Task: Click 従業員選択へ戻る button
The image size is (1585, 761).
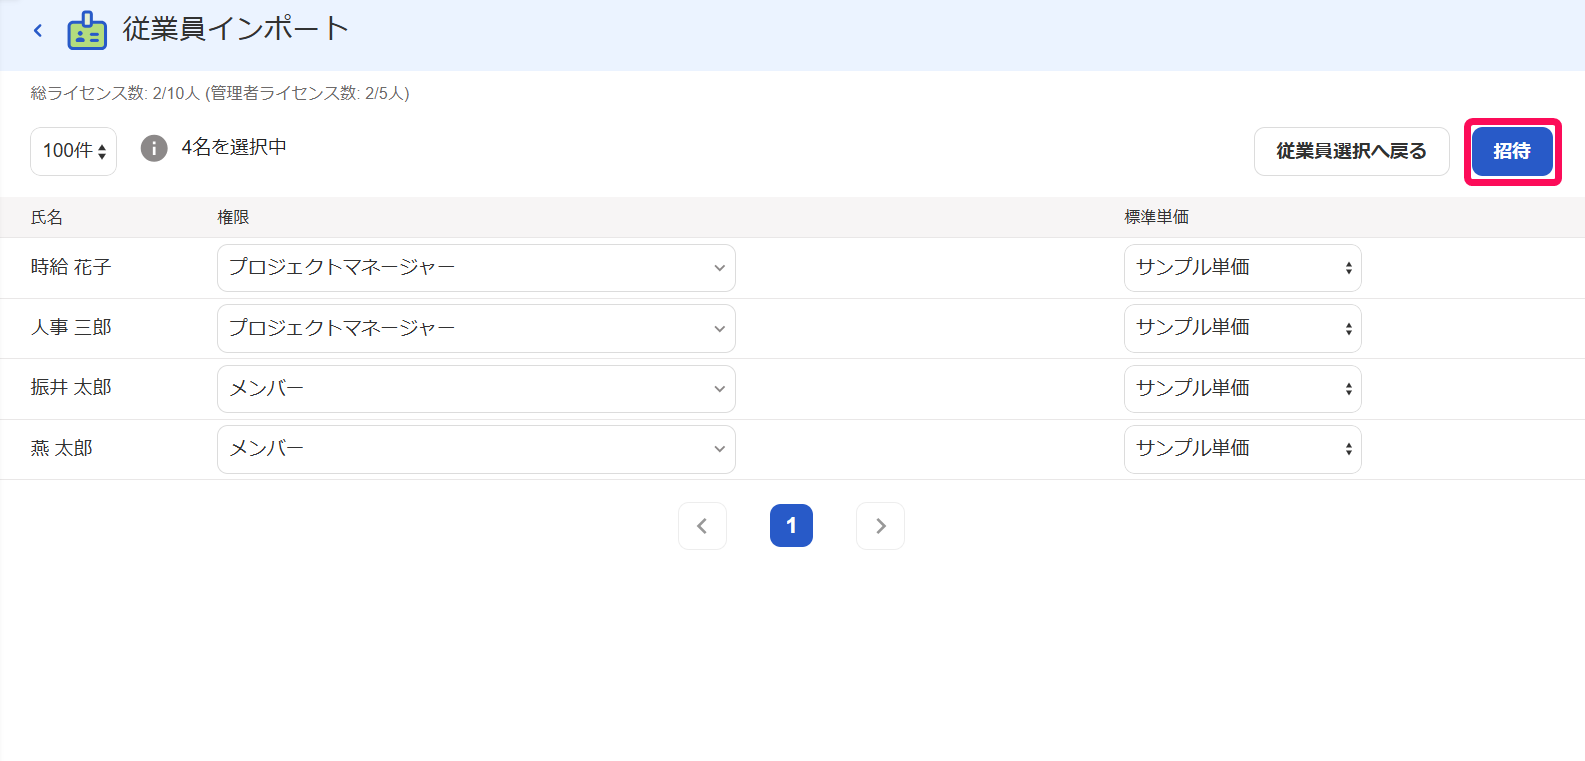Action: pyautogui.click(x=1351, y=151)
